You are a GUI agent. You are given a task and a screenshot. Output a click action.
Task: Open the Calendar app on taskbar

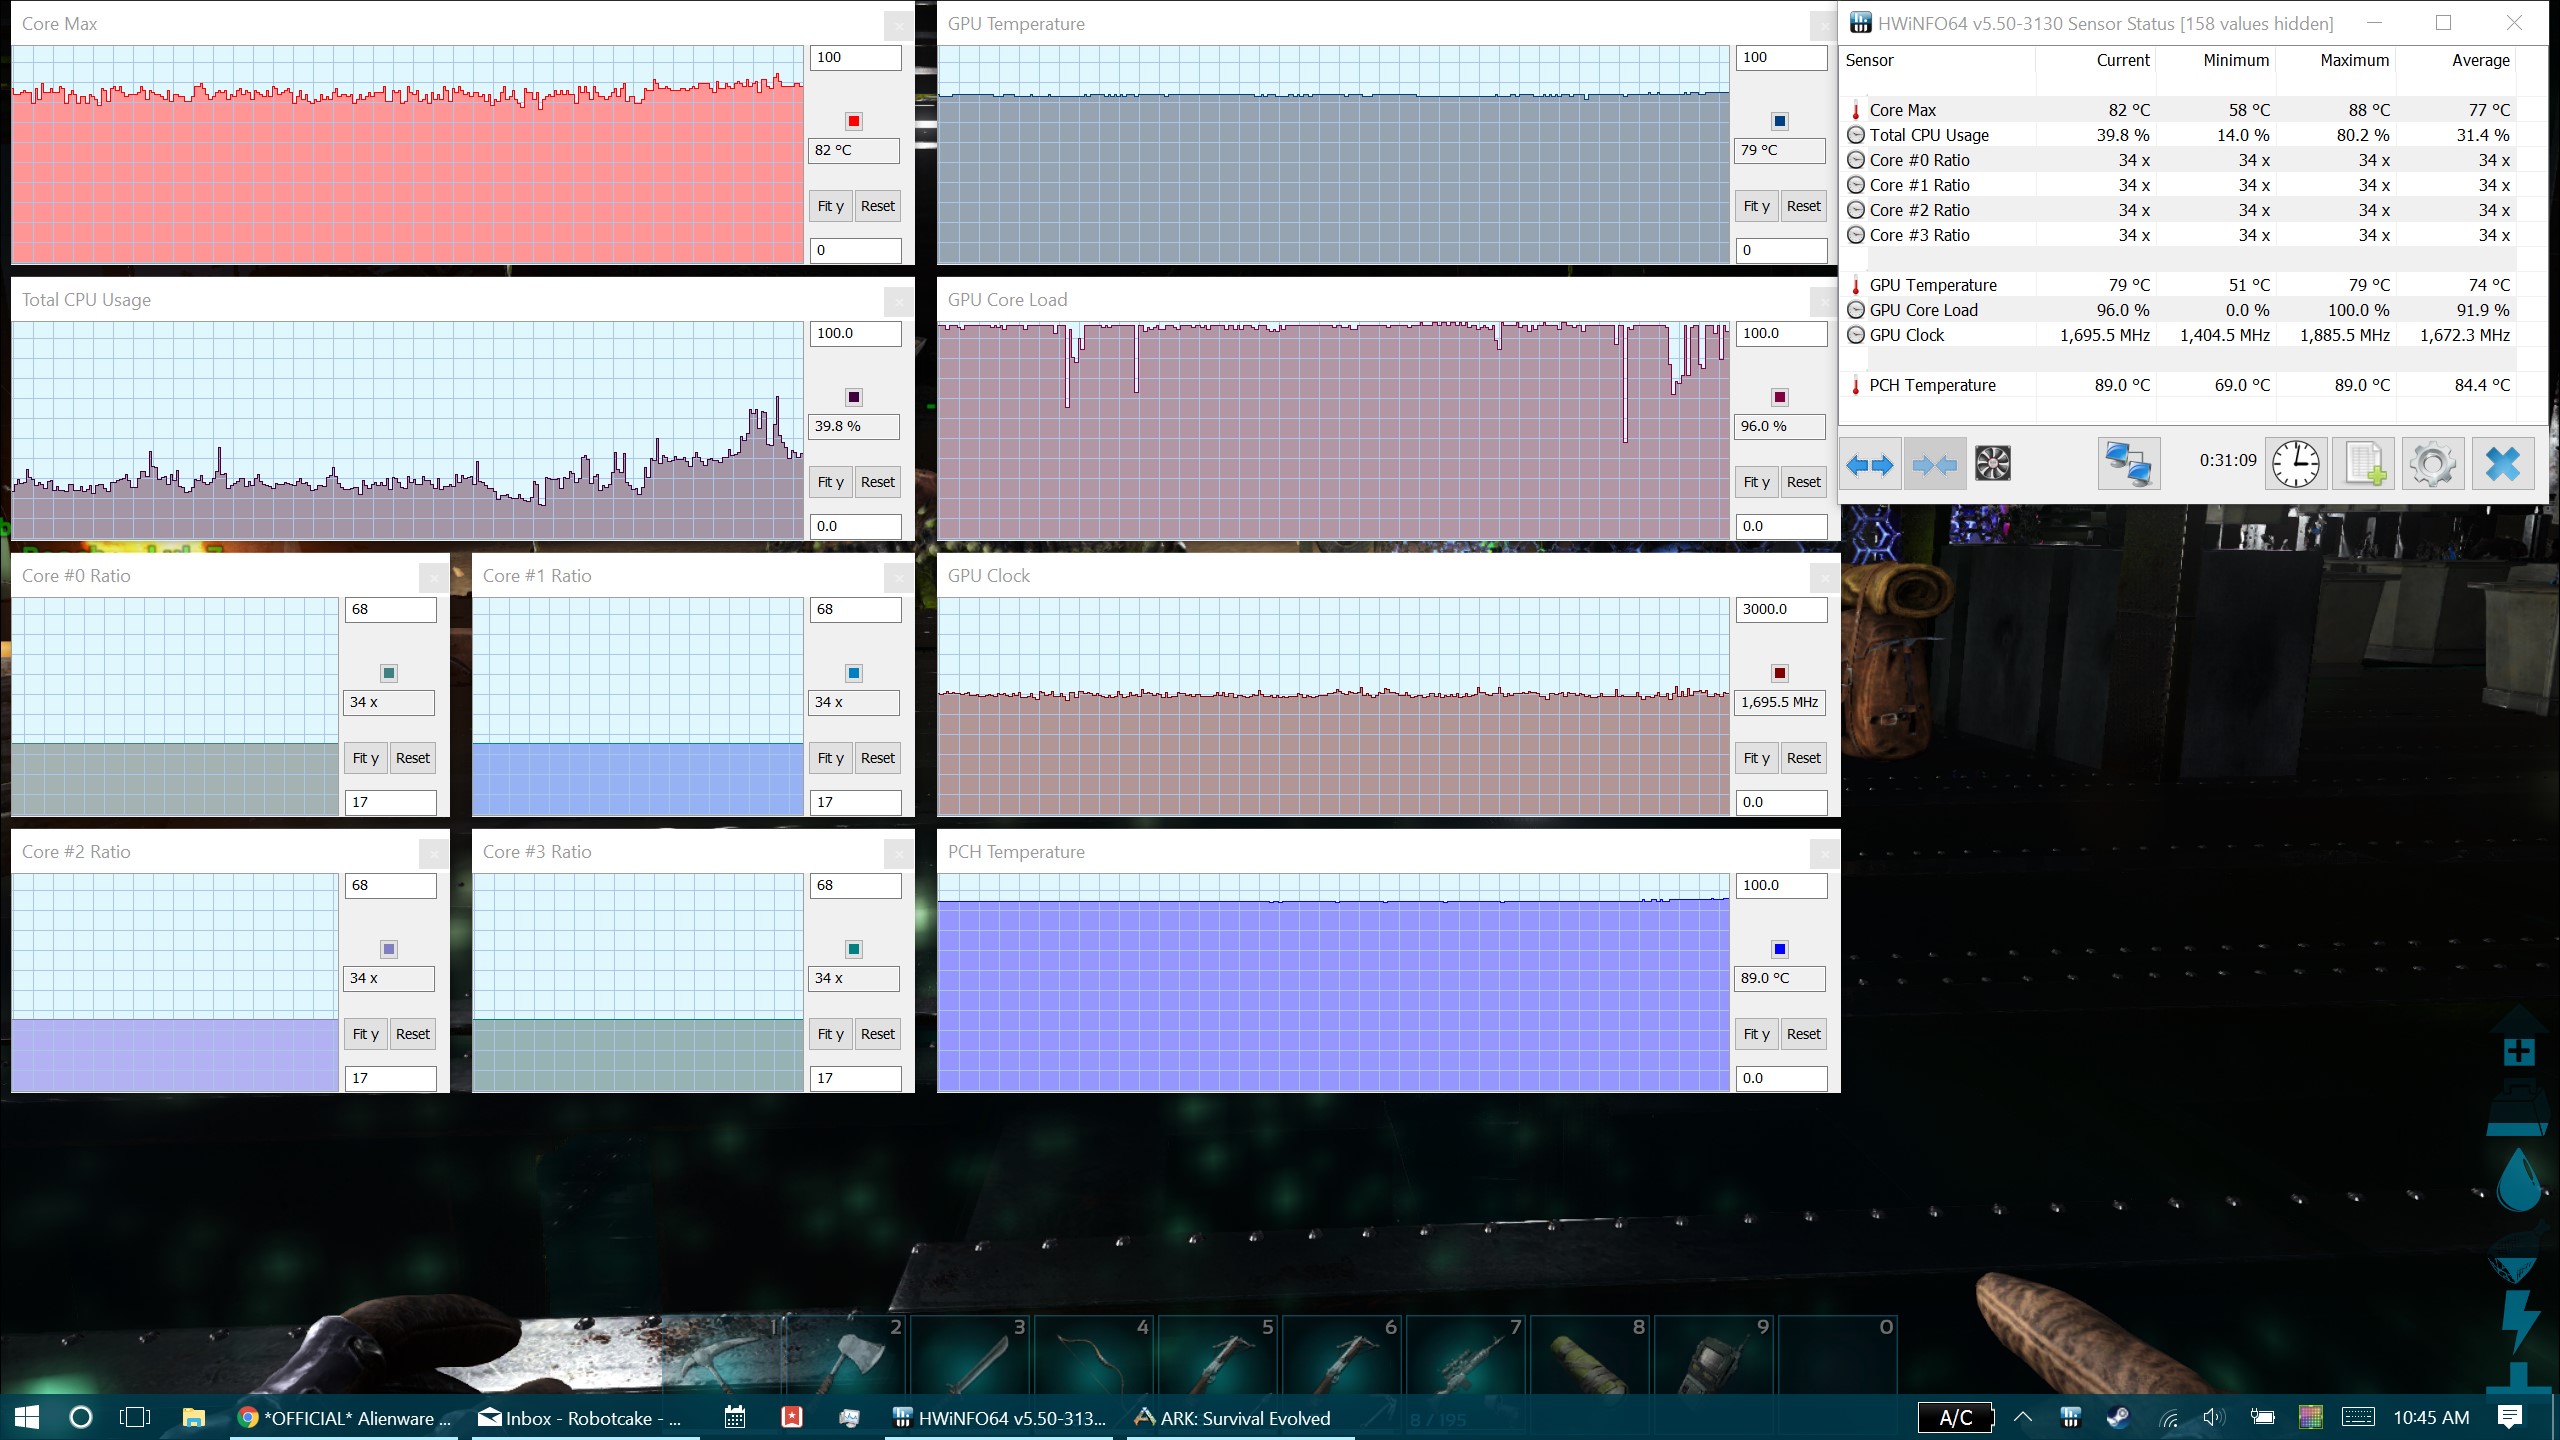(x=735, y=1417)
